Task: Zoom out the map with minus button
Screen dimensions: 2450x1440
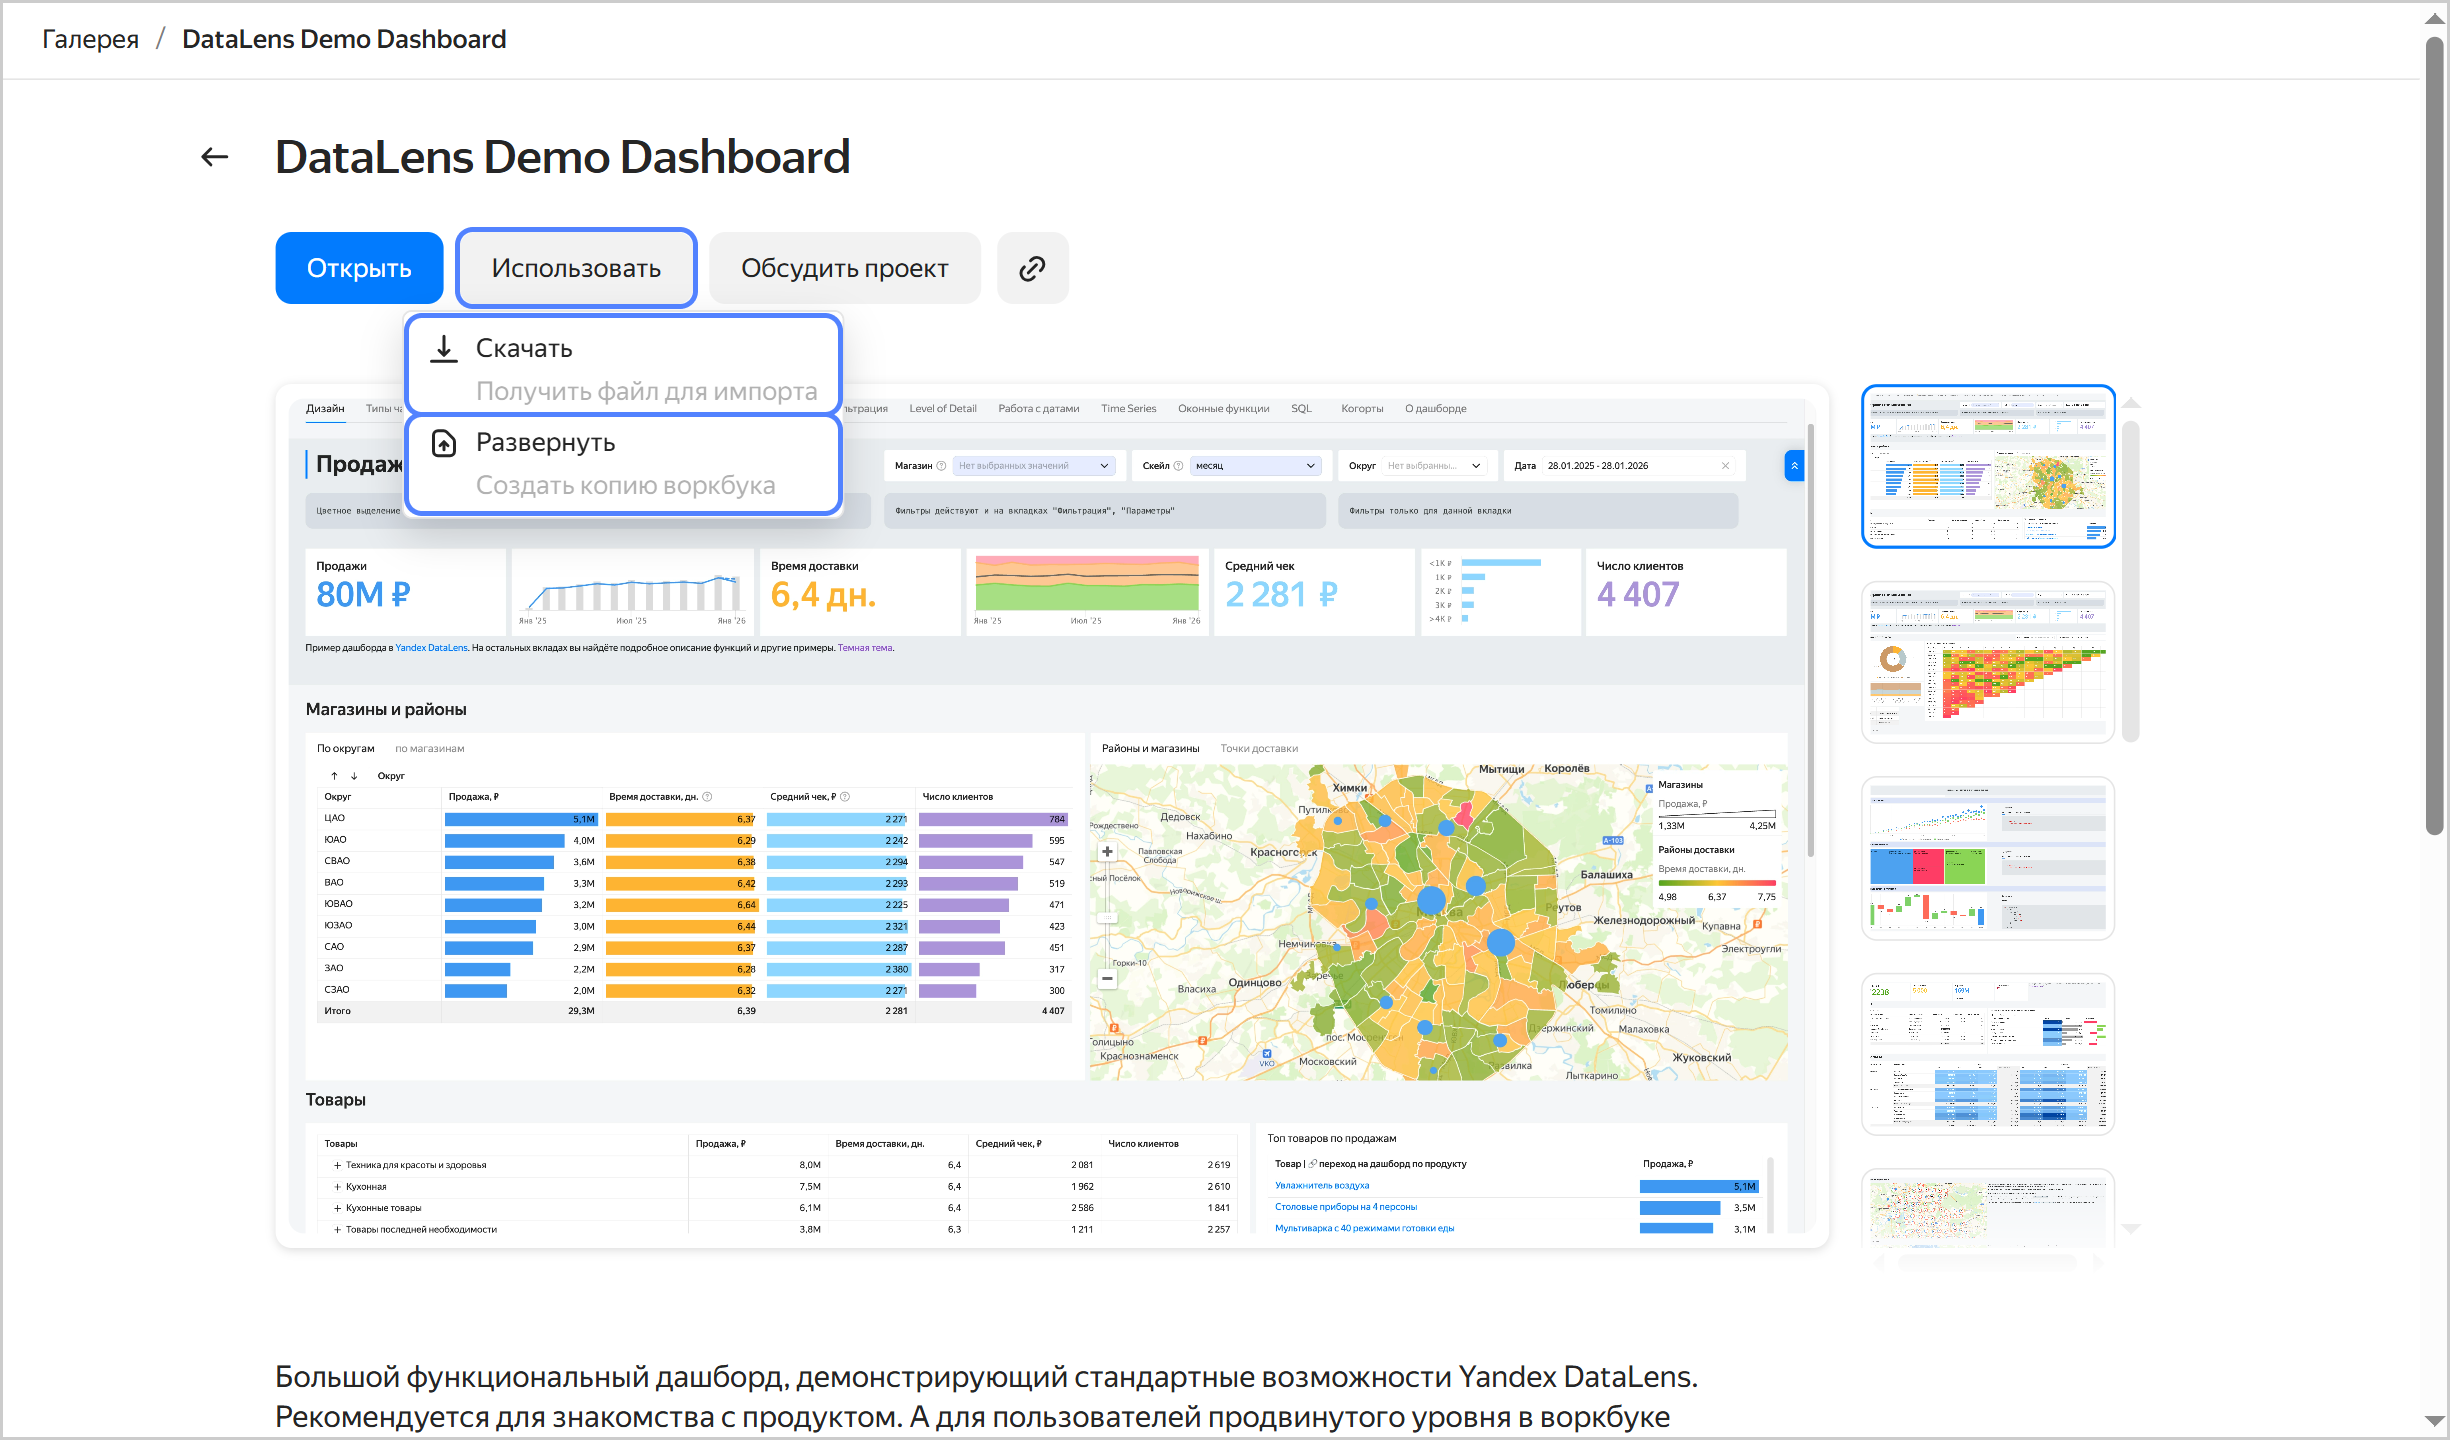Action: tap(1107, 979)
